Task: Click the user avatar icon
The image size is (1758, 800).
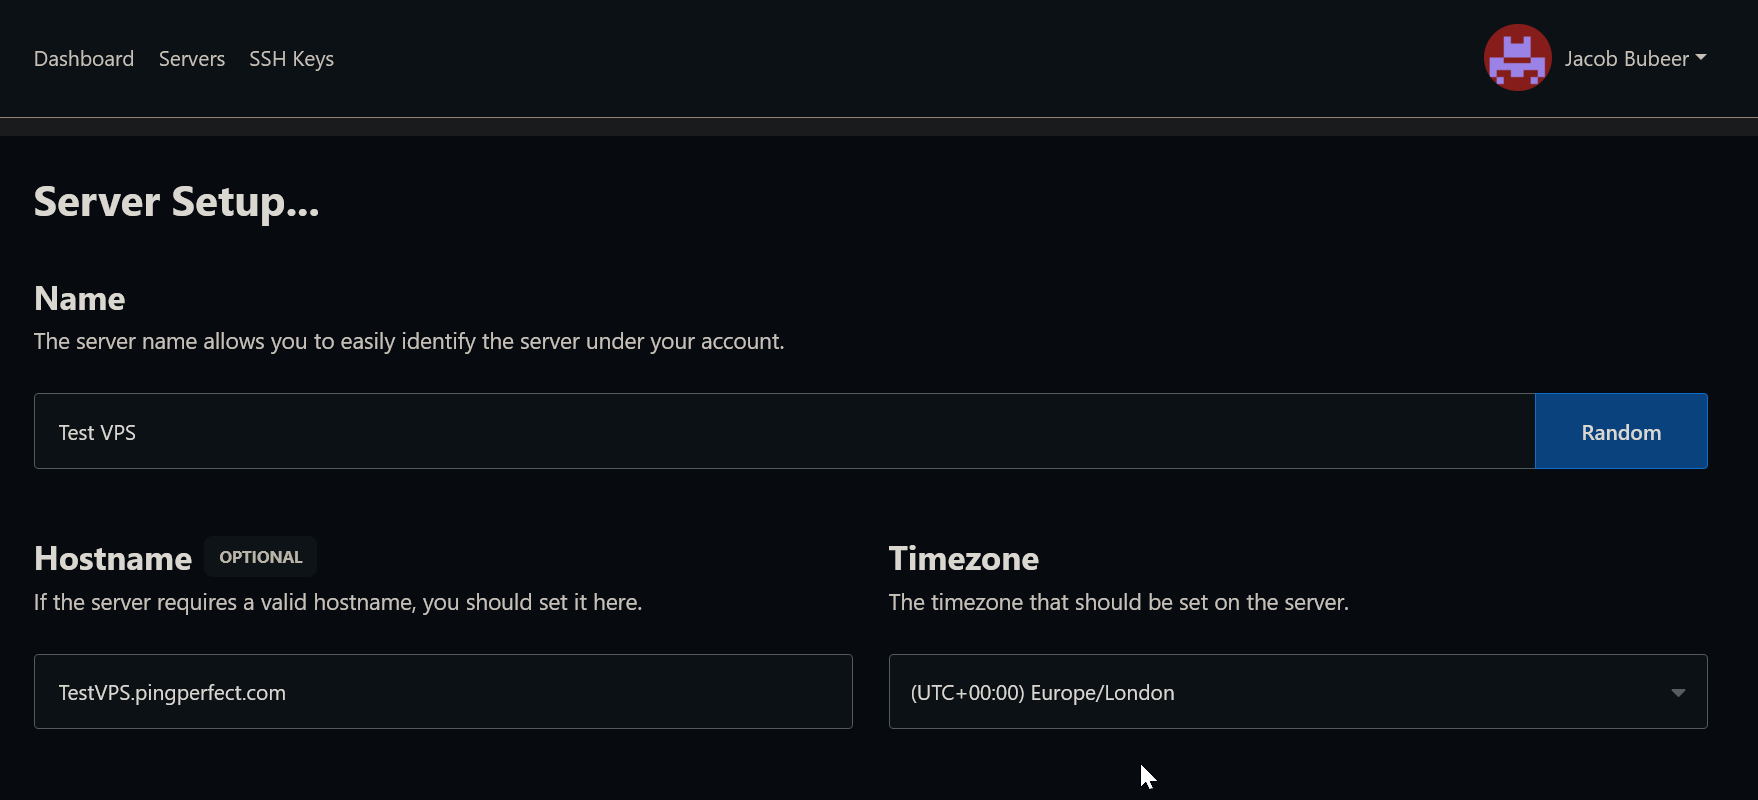Action: 1517,58
